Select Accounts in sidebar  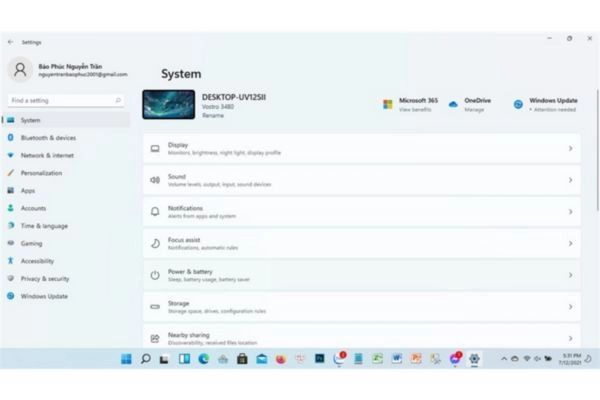(33, 208)
